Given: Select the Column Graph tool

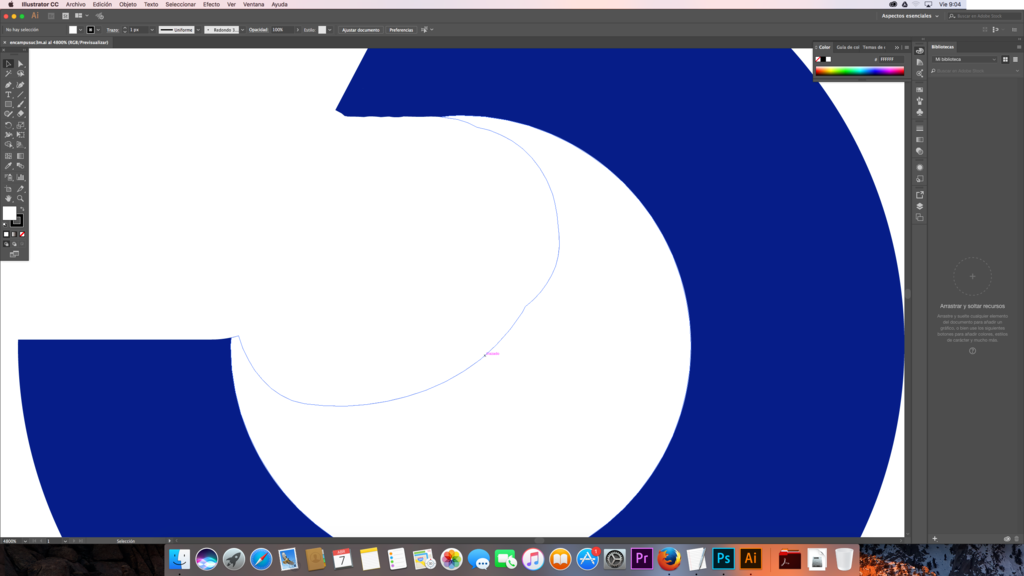Looking at the screenshot, I should (20, 177).
